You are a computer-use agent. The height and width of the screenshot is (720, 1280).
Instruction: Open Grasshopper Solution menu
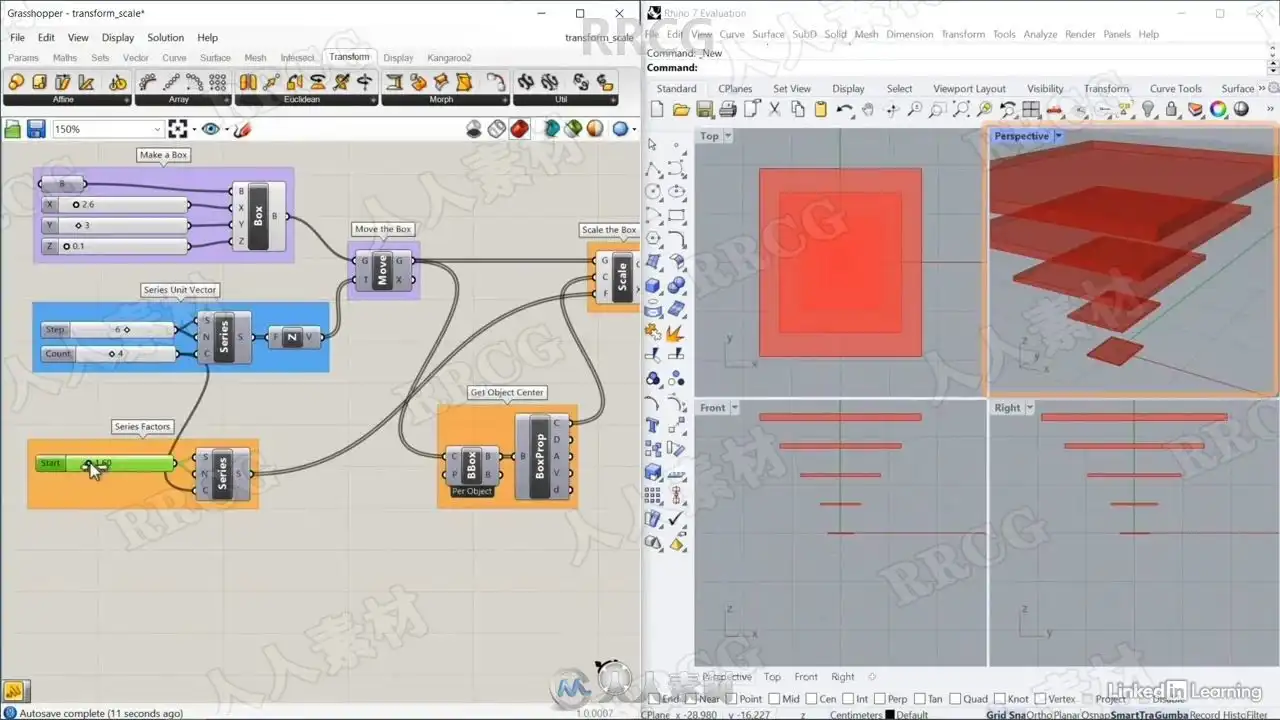pyautogui.click(x=166, y=38)
